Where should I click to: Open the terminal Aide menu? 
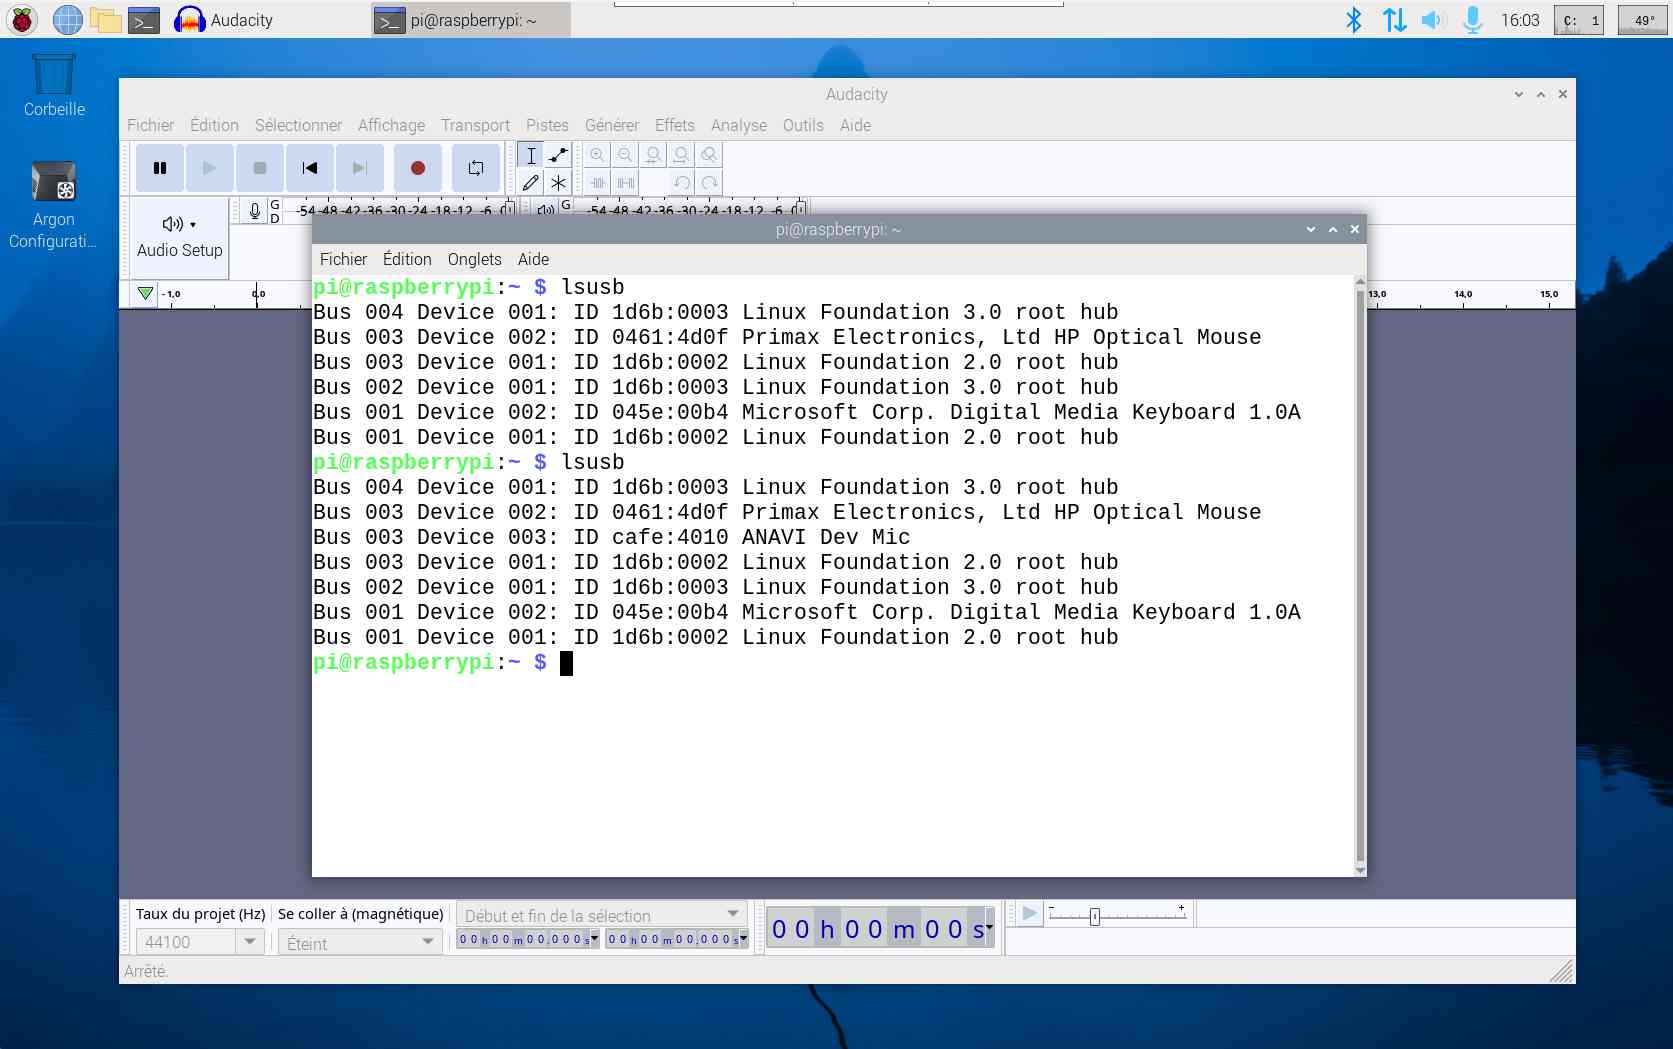pyautogui.click(x=533, y=259)
